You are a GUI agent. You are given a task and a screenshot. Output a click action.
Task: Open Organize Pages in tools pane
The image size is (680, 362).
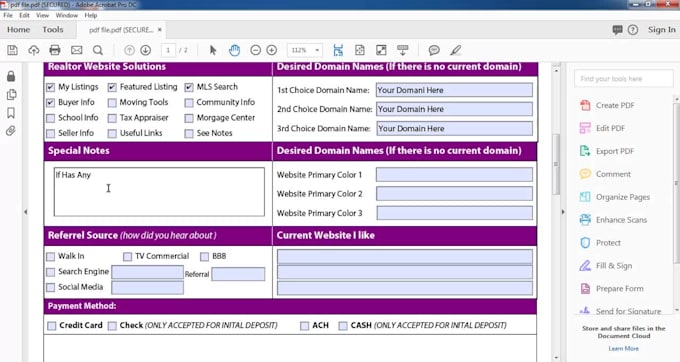[615, 197]
